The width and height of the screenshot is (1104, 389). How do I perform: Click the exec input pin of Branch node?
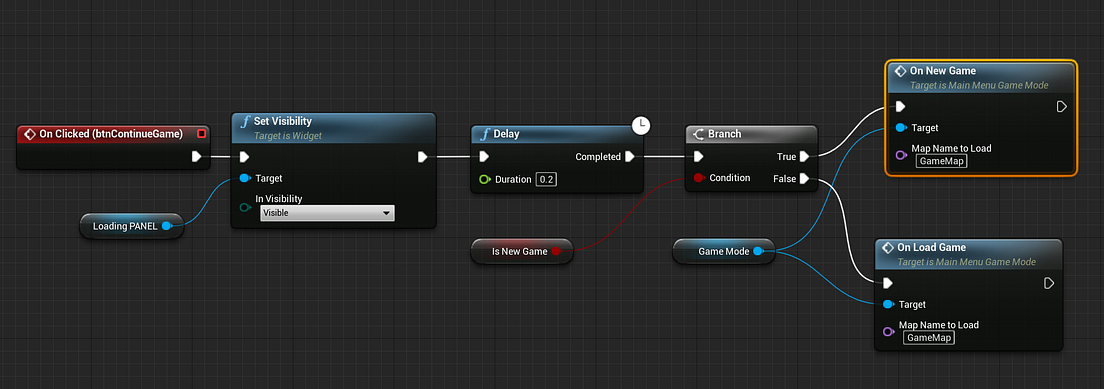point(698,156)
